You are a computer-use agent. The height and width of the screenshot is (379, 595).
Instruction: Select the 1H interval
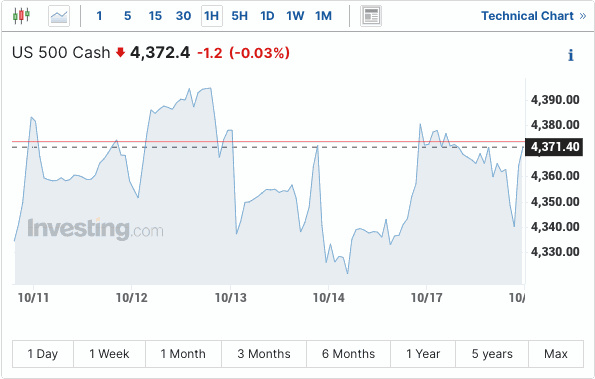[x=212, y=16]
